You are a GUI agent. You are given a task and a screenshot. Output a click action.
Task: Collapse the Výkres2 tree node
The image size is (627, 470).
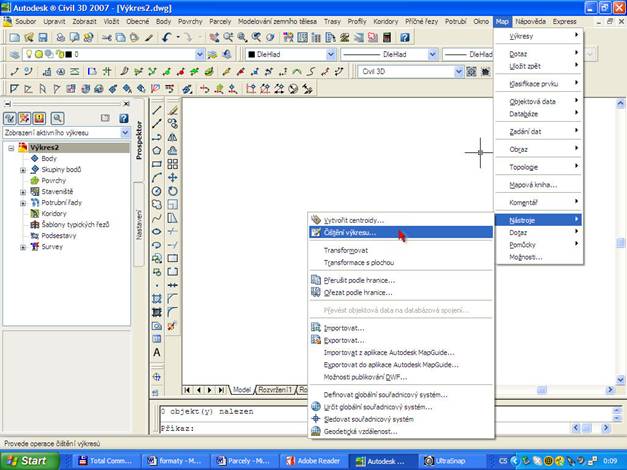click(11, 148)
